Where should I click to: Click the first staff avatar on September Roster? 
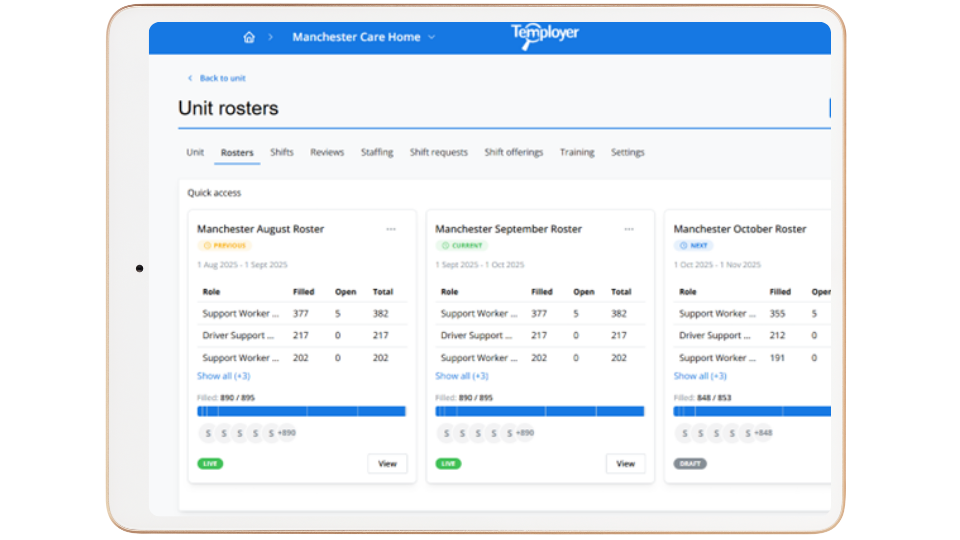pos(446,433)
